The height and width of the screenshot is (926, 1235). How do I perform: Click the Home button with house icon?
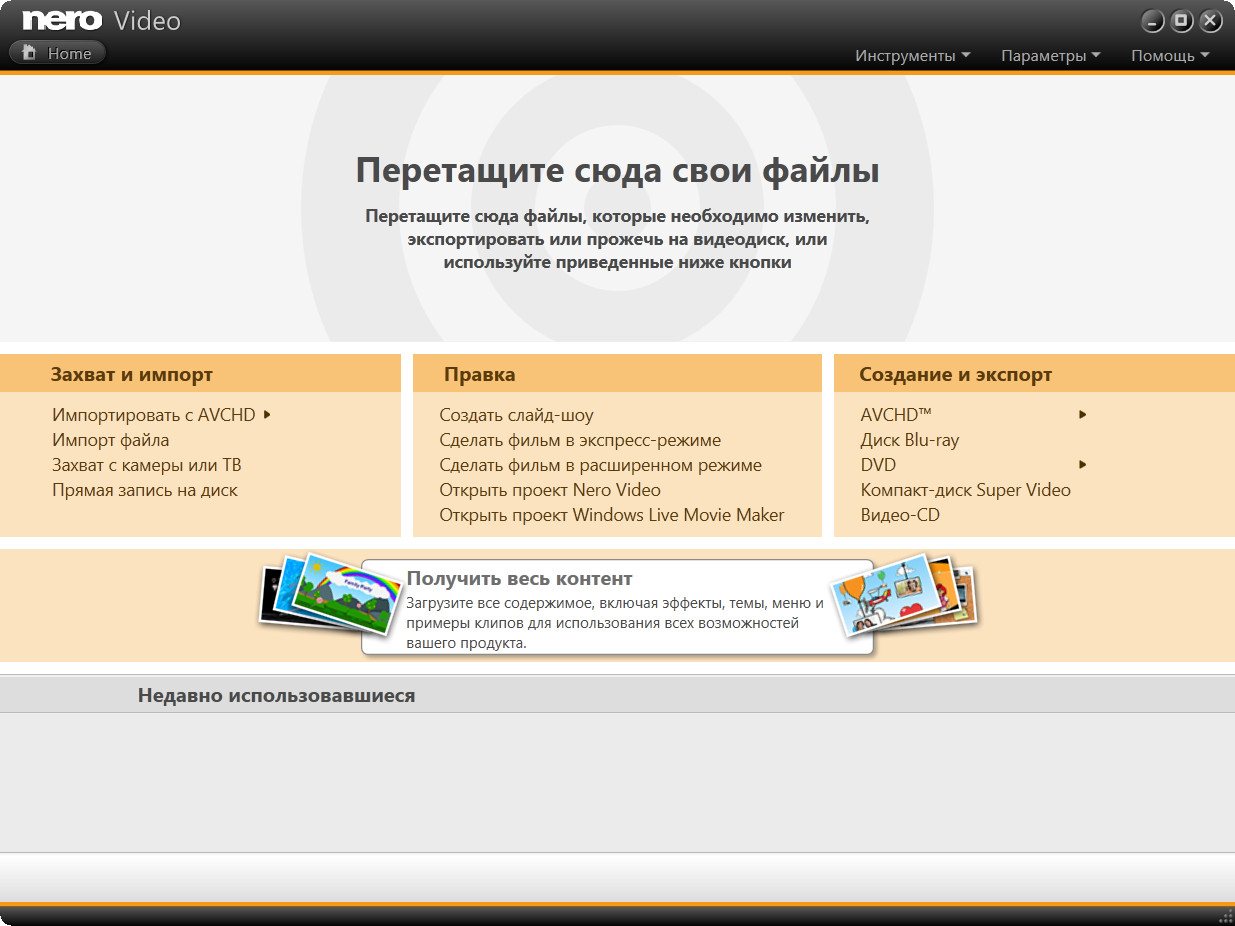tap(57, 53)
